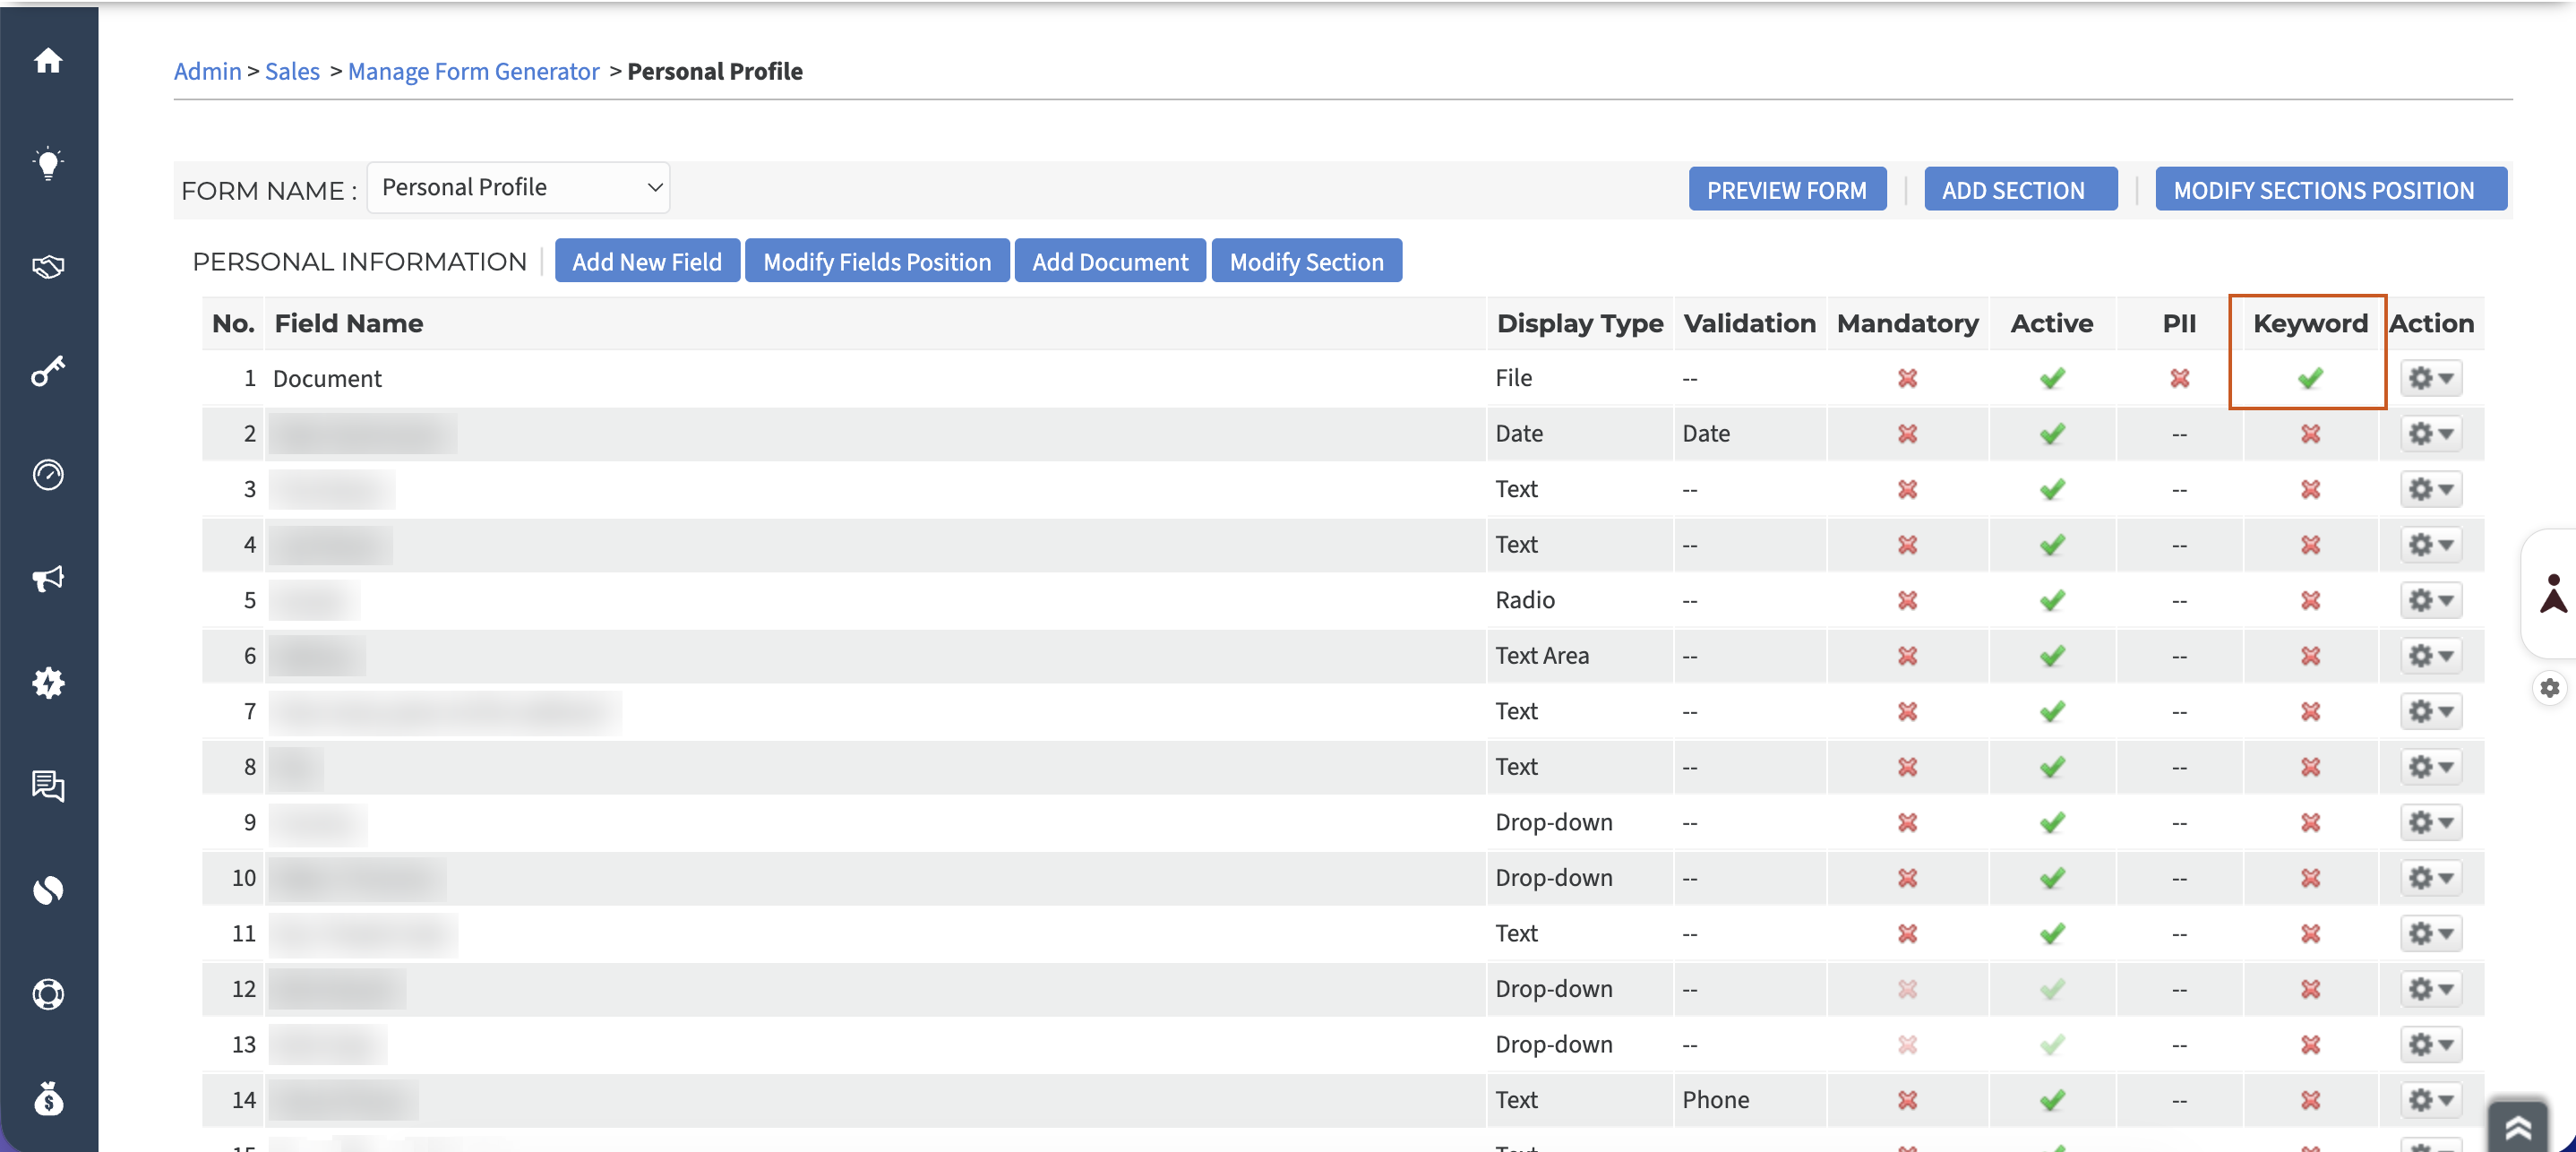Toggle Mandatory status for row 11
Image resolution: width=2576 pixels, height=1152 pixels.
pyautogui.click(x=1907, y=933)
